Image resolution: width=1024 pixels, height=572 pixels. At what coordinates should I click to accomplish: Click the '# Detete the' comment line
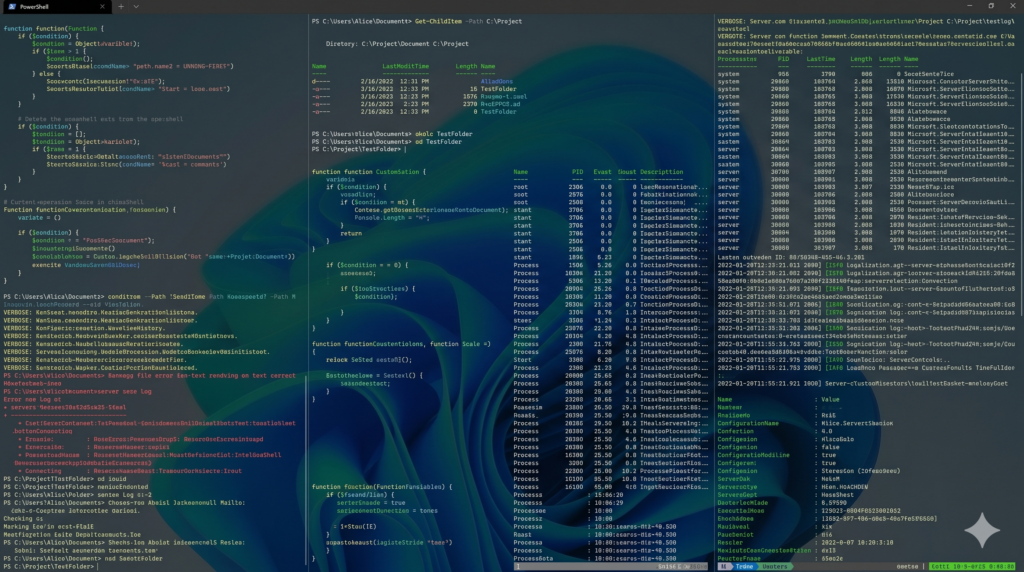point(100,119)
